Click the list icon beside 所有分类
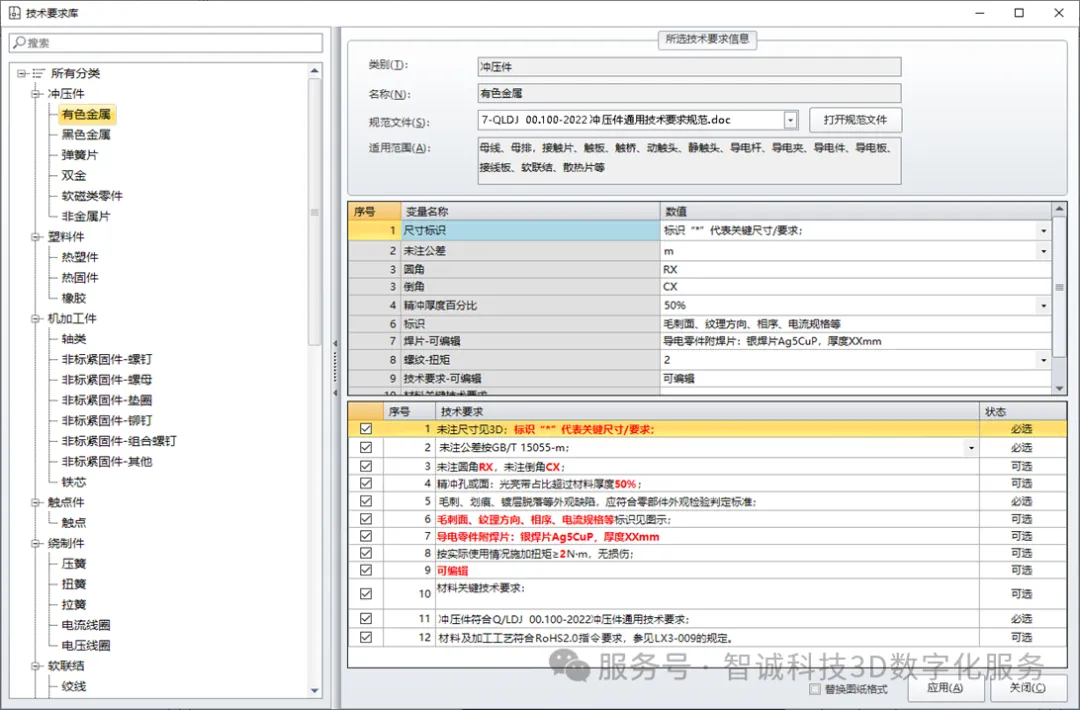The image size is (1080, 710). tap(38, 73)
